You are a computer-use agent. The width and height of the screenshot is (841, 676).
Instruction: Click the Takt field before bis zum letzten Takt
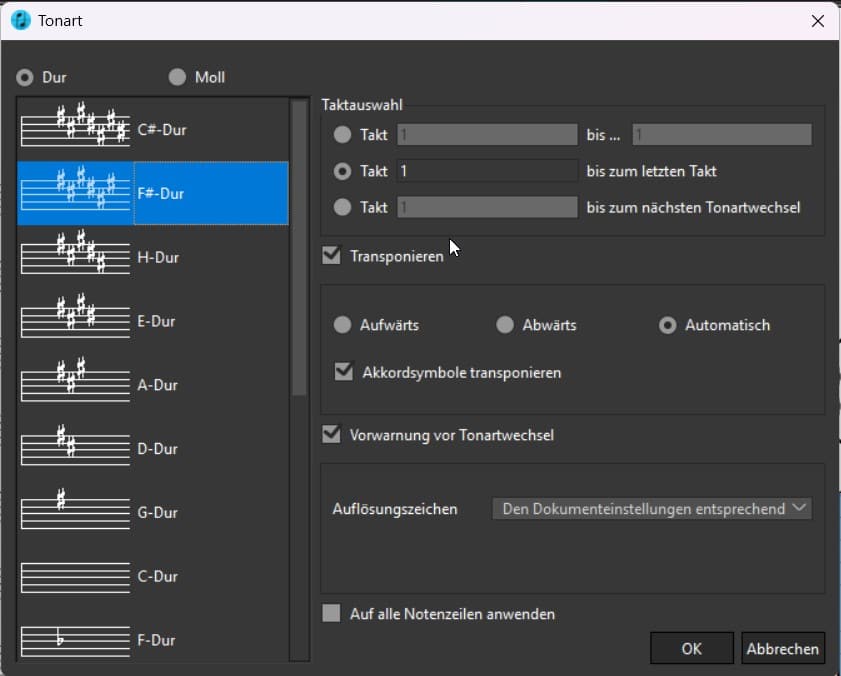point(487,171)
